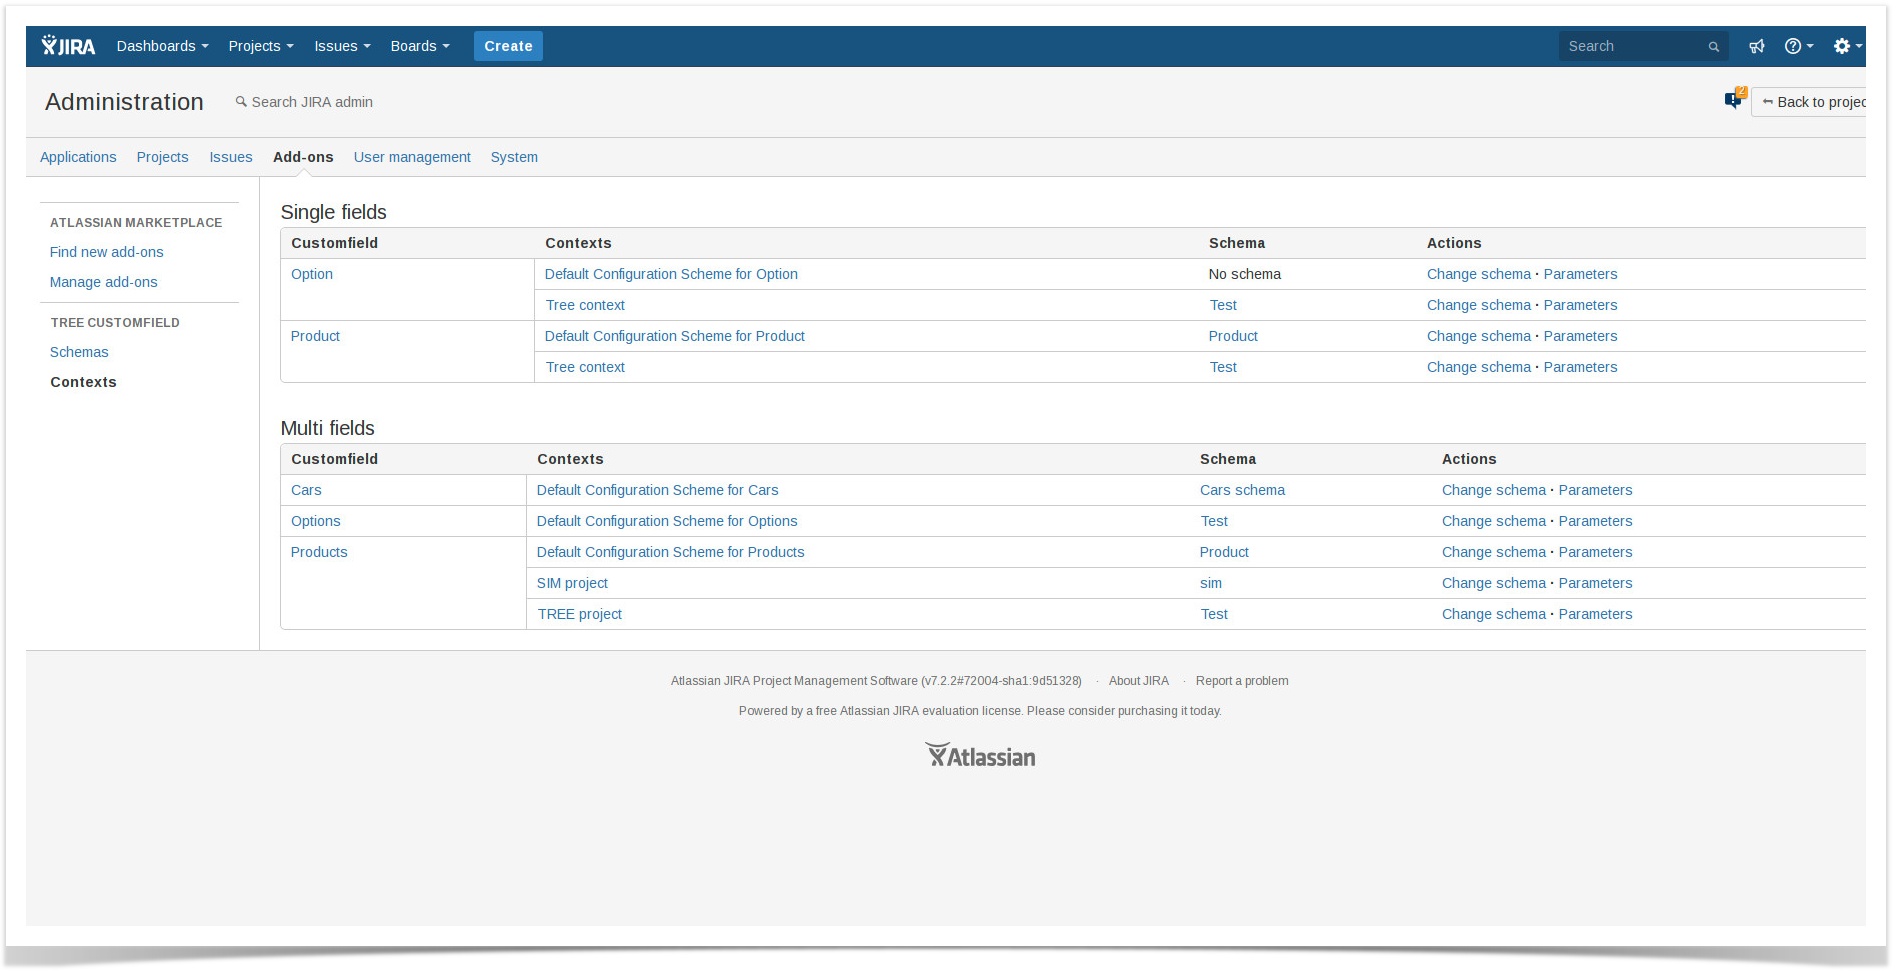Switch to Projects admin tab

pyautogui.click(x=162, y=157)
